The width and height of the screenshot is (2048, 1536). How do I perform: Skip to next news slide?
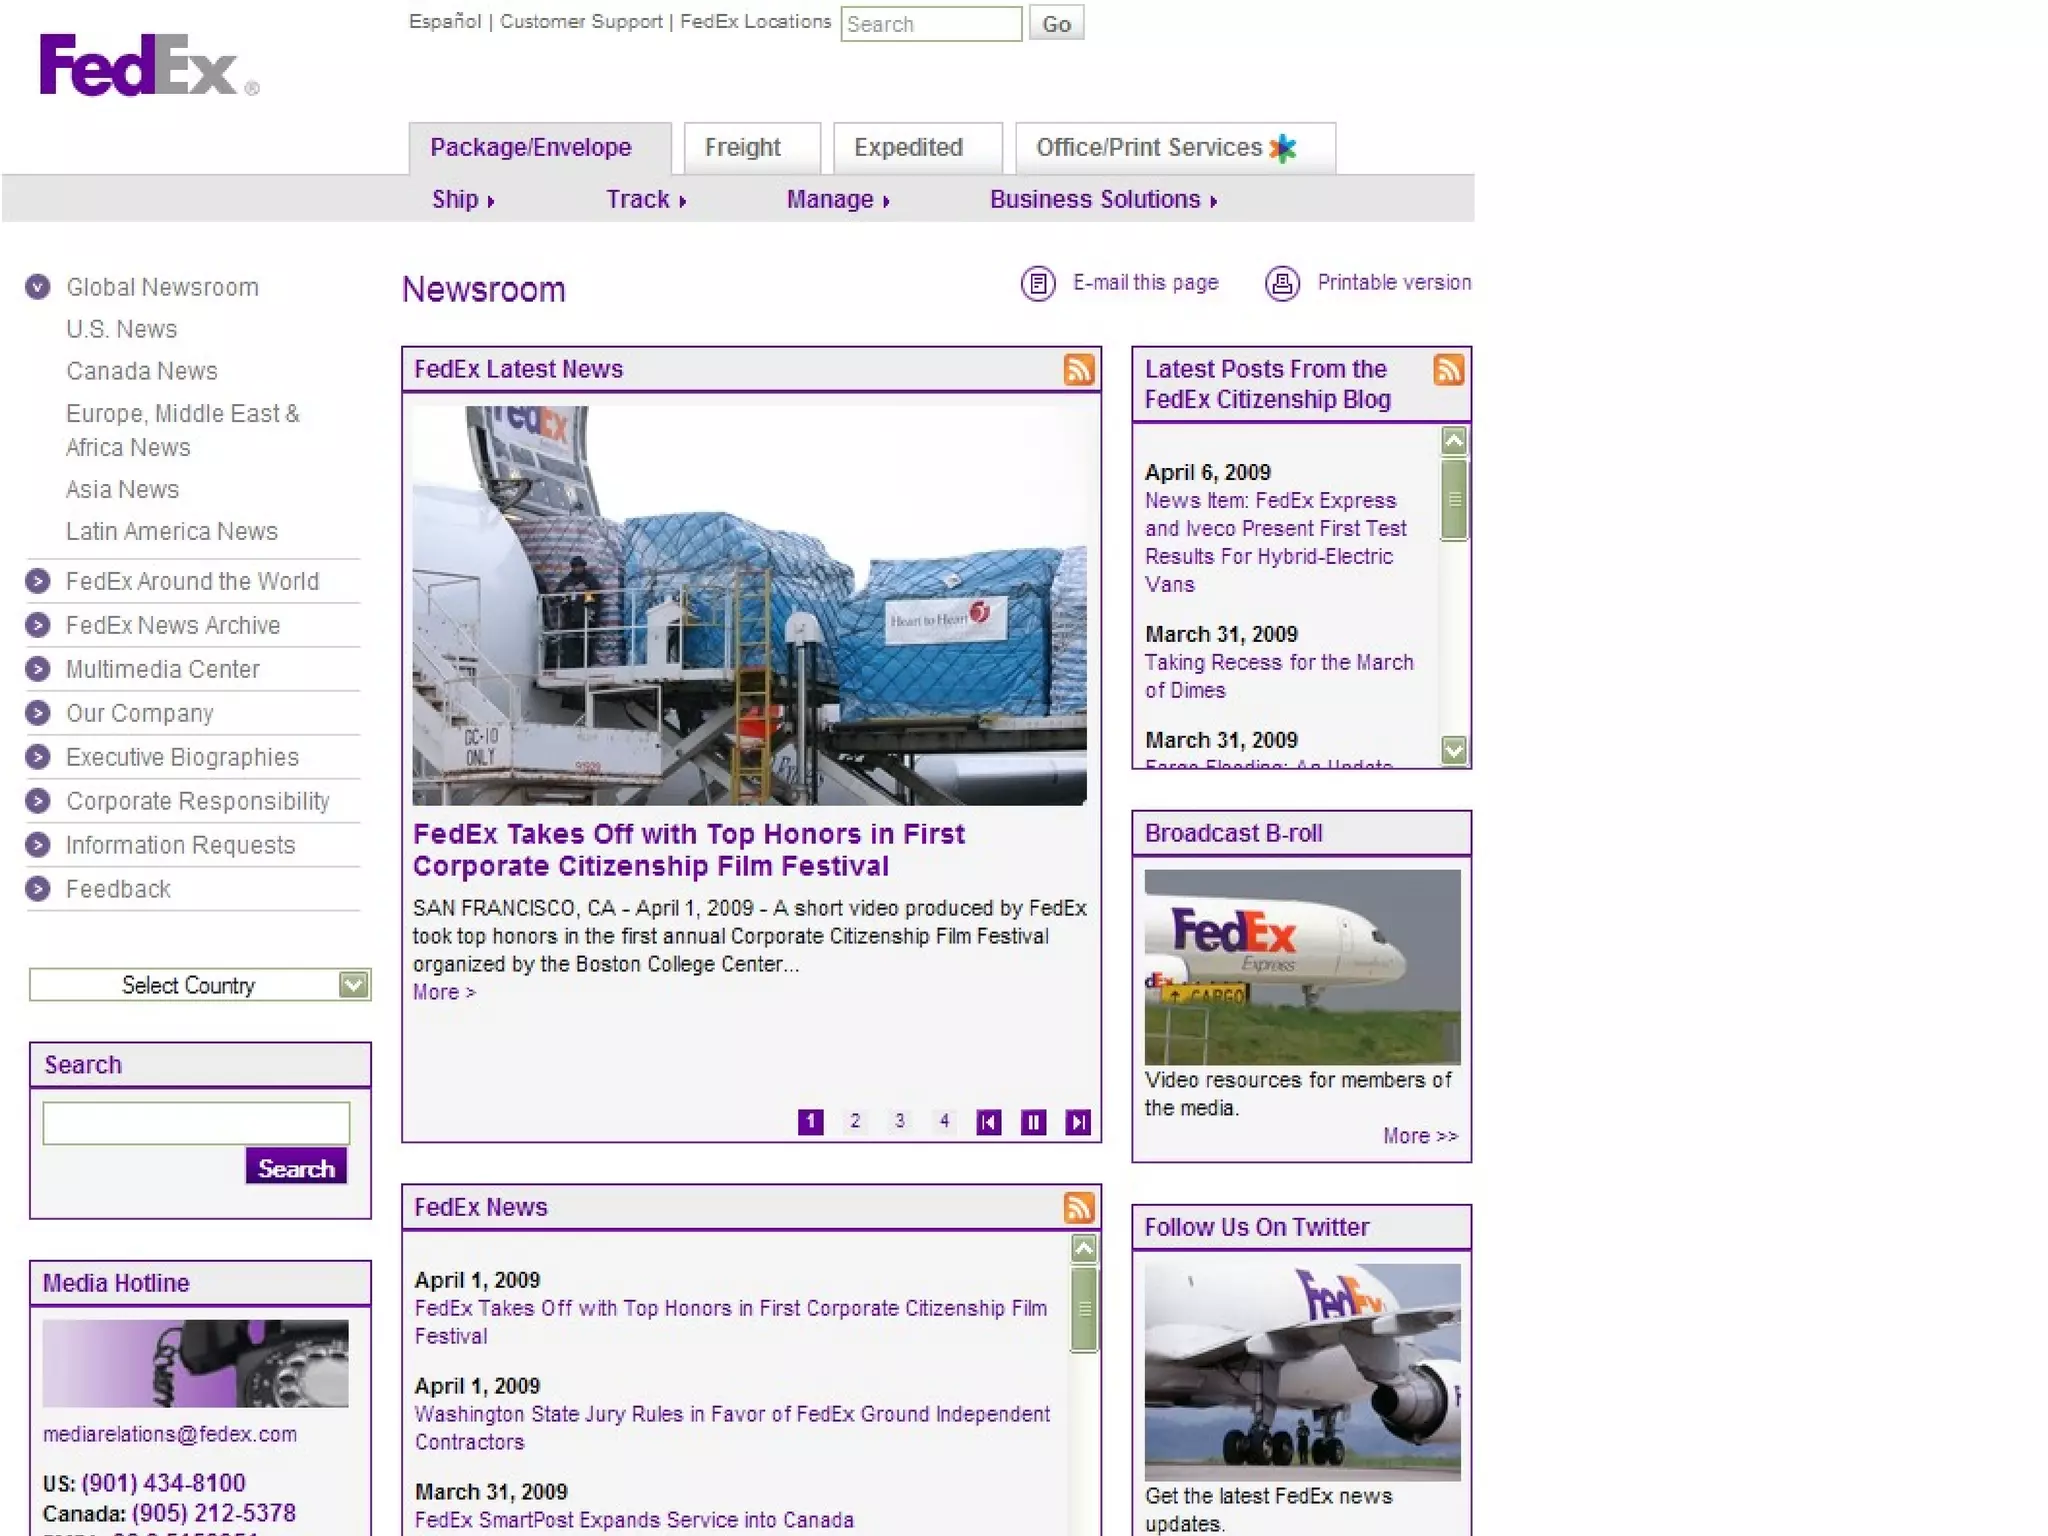(x=1078, y=1122)
